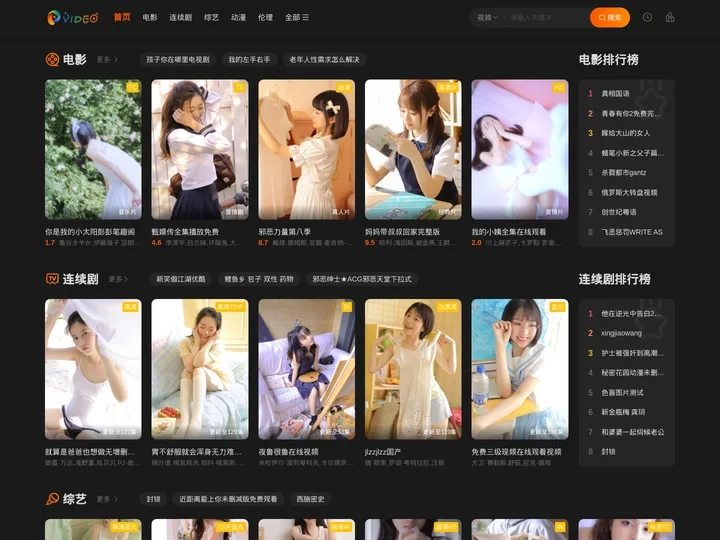Go to the 首页 tab

(x=122, y=17)
